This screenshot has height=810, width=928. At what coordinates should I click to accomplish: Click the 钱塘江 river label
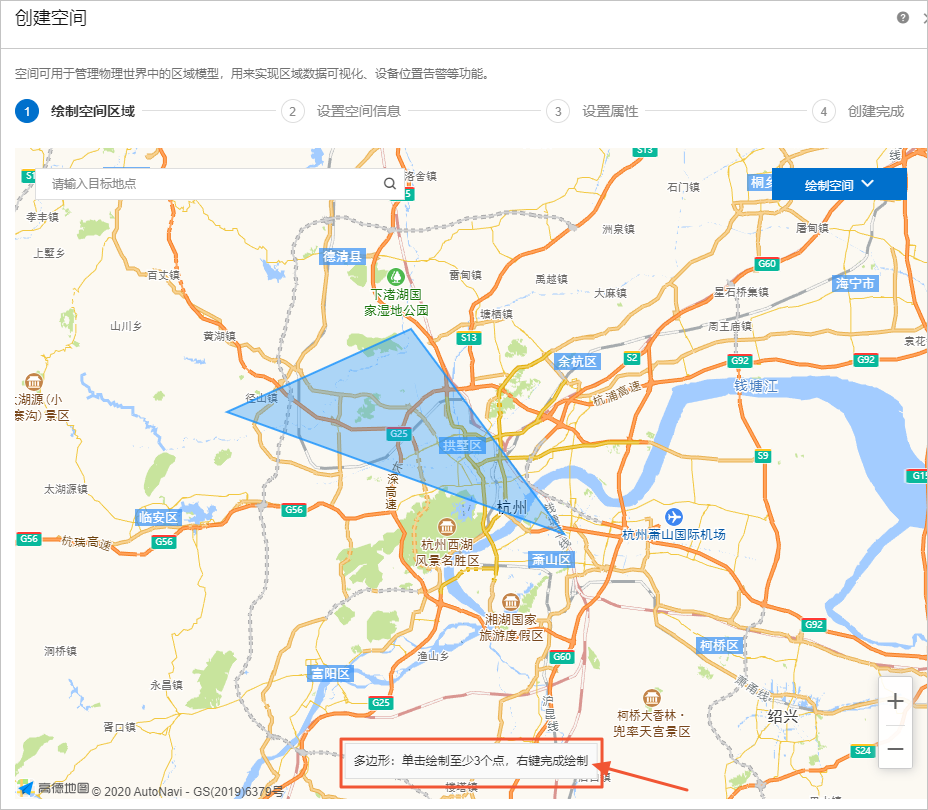[x=756, y=386]
